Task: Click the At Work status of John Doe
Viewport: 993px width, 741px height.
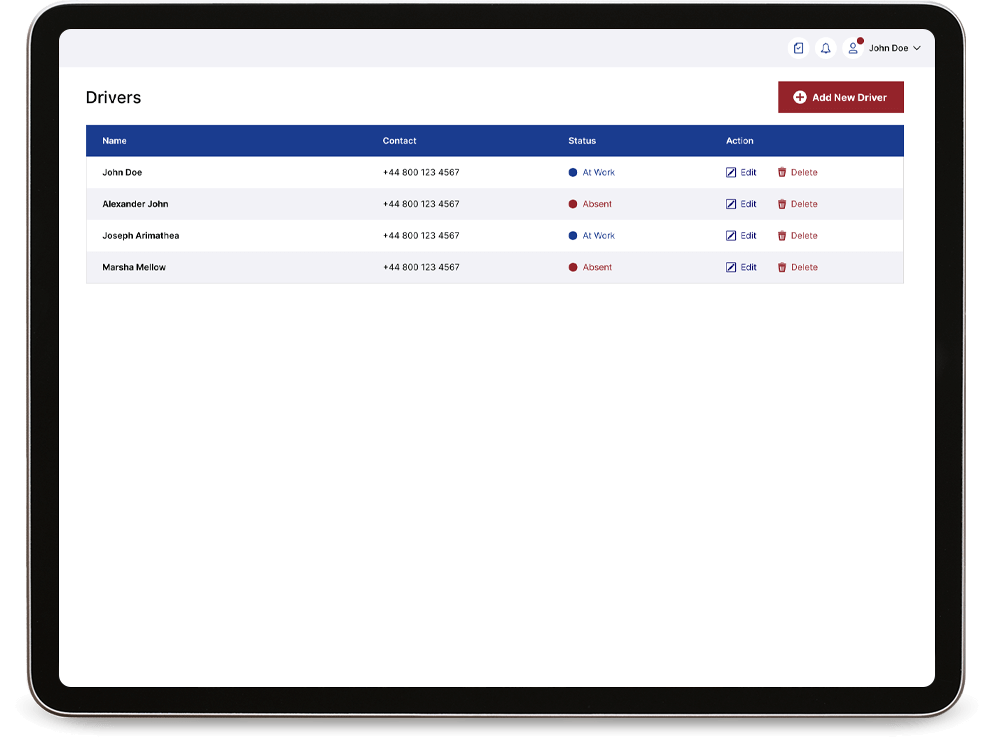Action: click(x=598, y=173)
